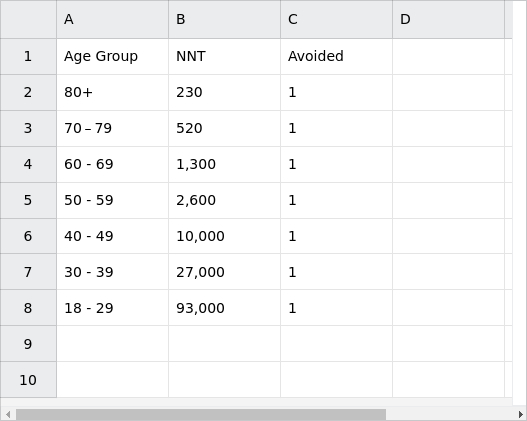Select row 10 header
This screenshot has height=421, width=527.
(28, 380)
